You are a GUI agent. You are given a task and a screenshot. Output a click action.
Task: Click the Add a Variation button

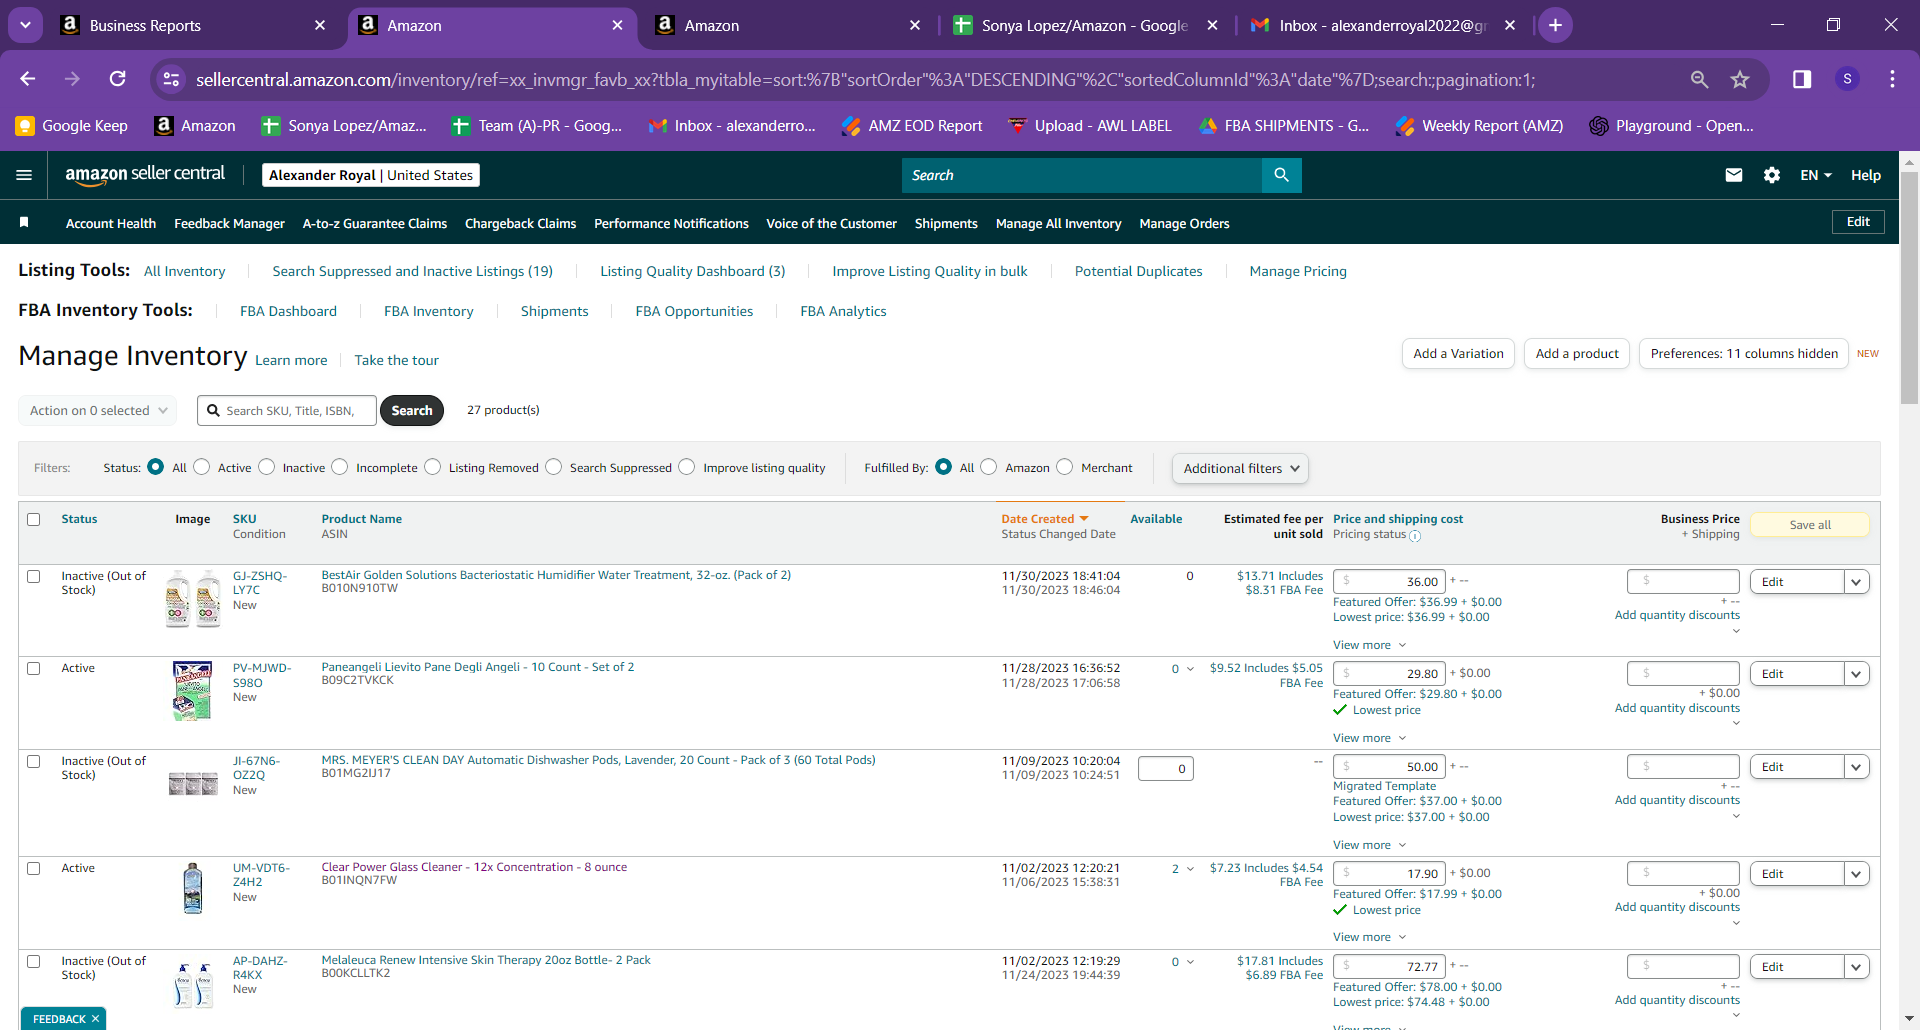point(1458,354)
